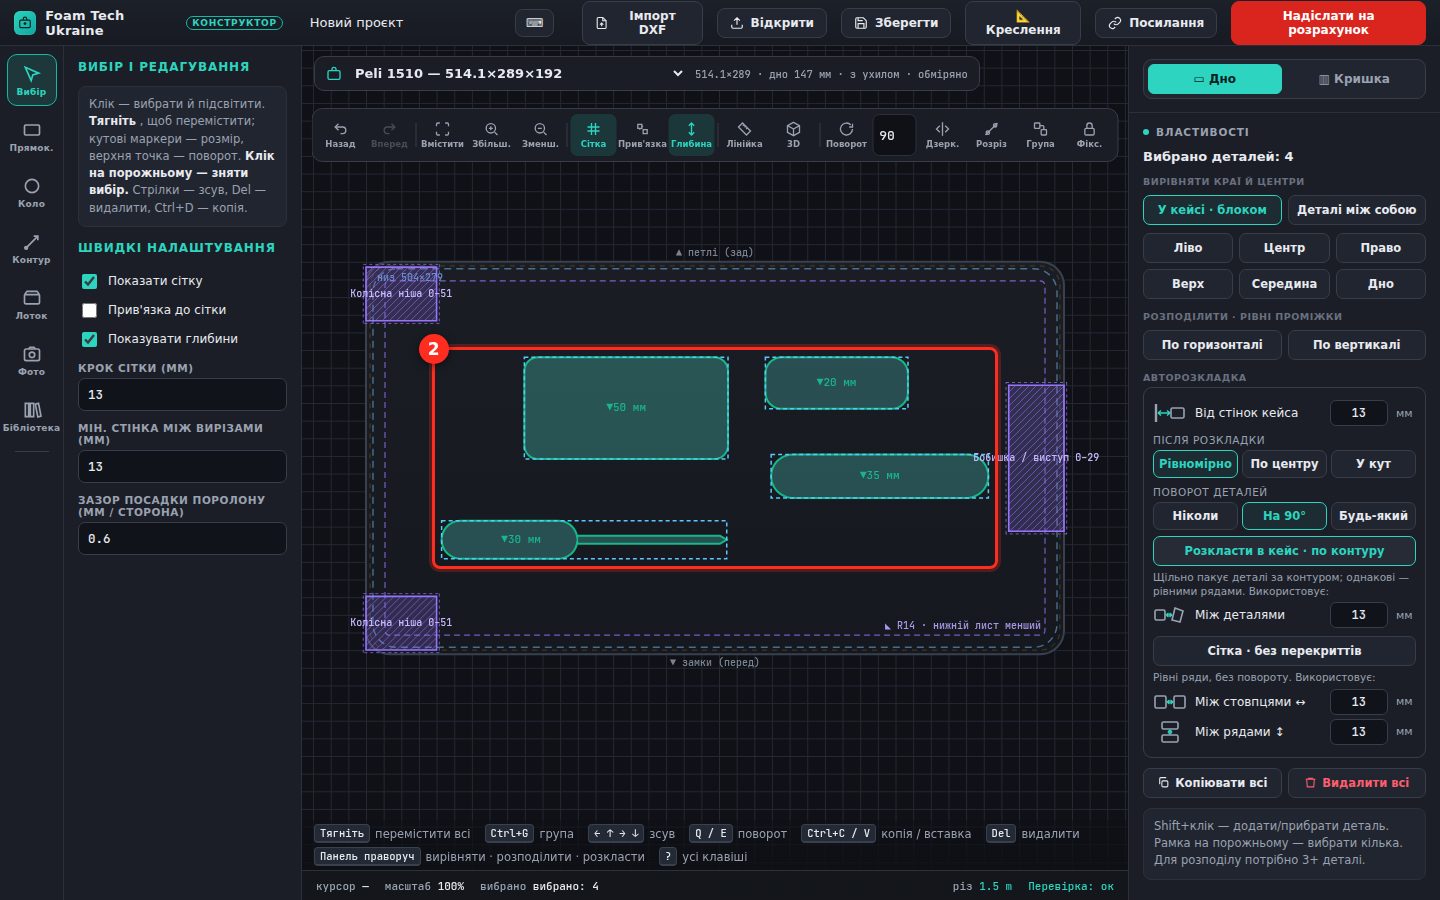Switch to the Дно tab

[x=1214, y=79]
